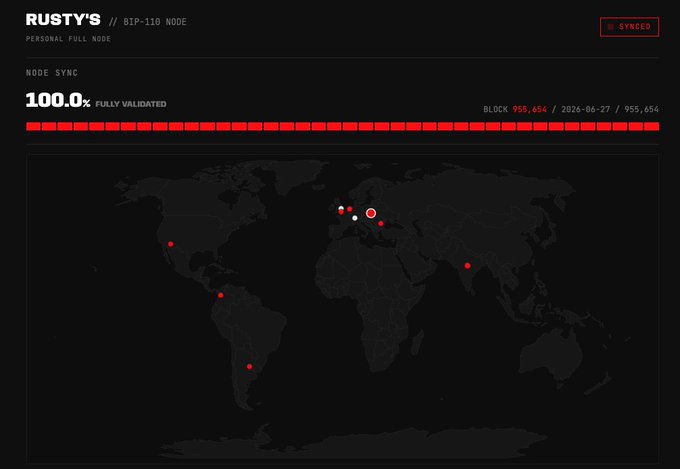Select the large ringed node marker in Eastern Europe
This screenshot has height=469, width=680.
(x=371, y=213)
